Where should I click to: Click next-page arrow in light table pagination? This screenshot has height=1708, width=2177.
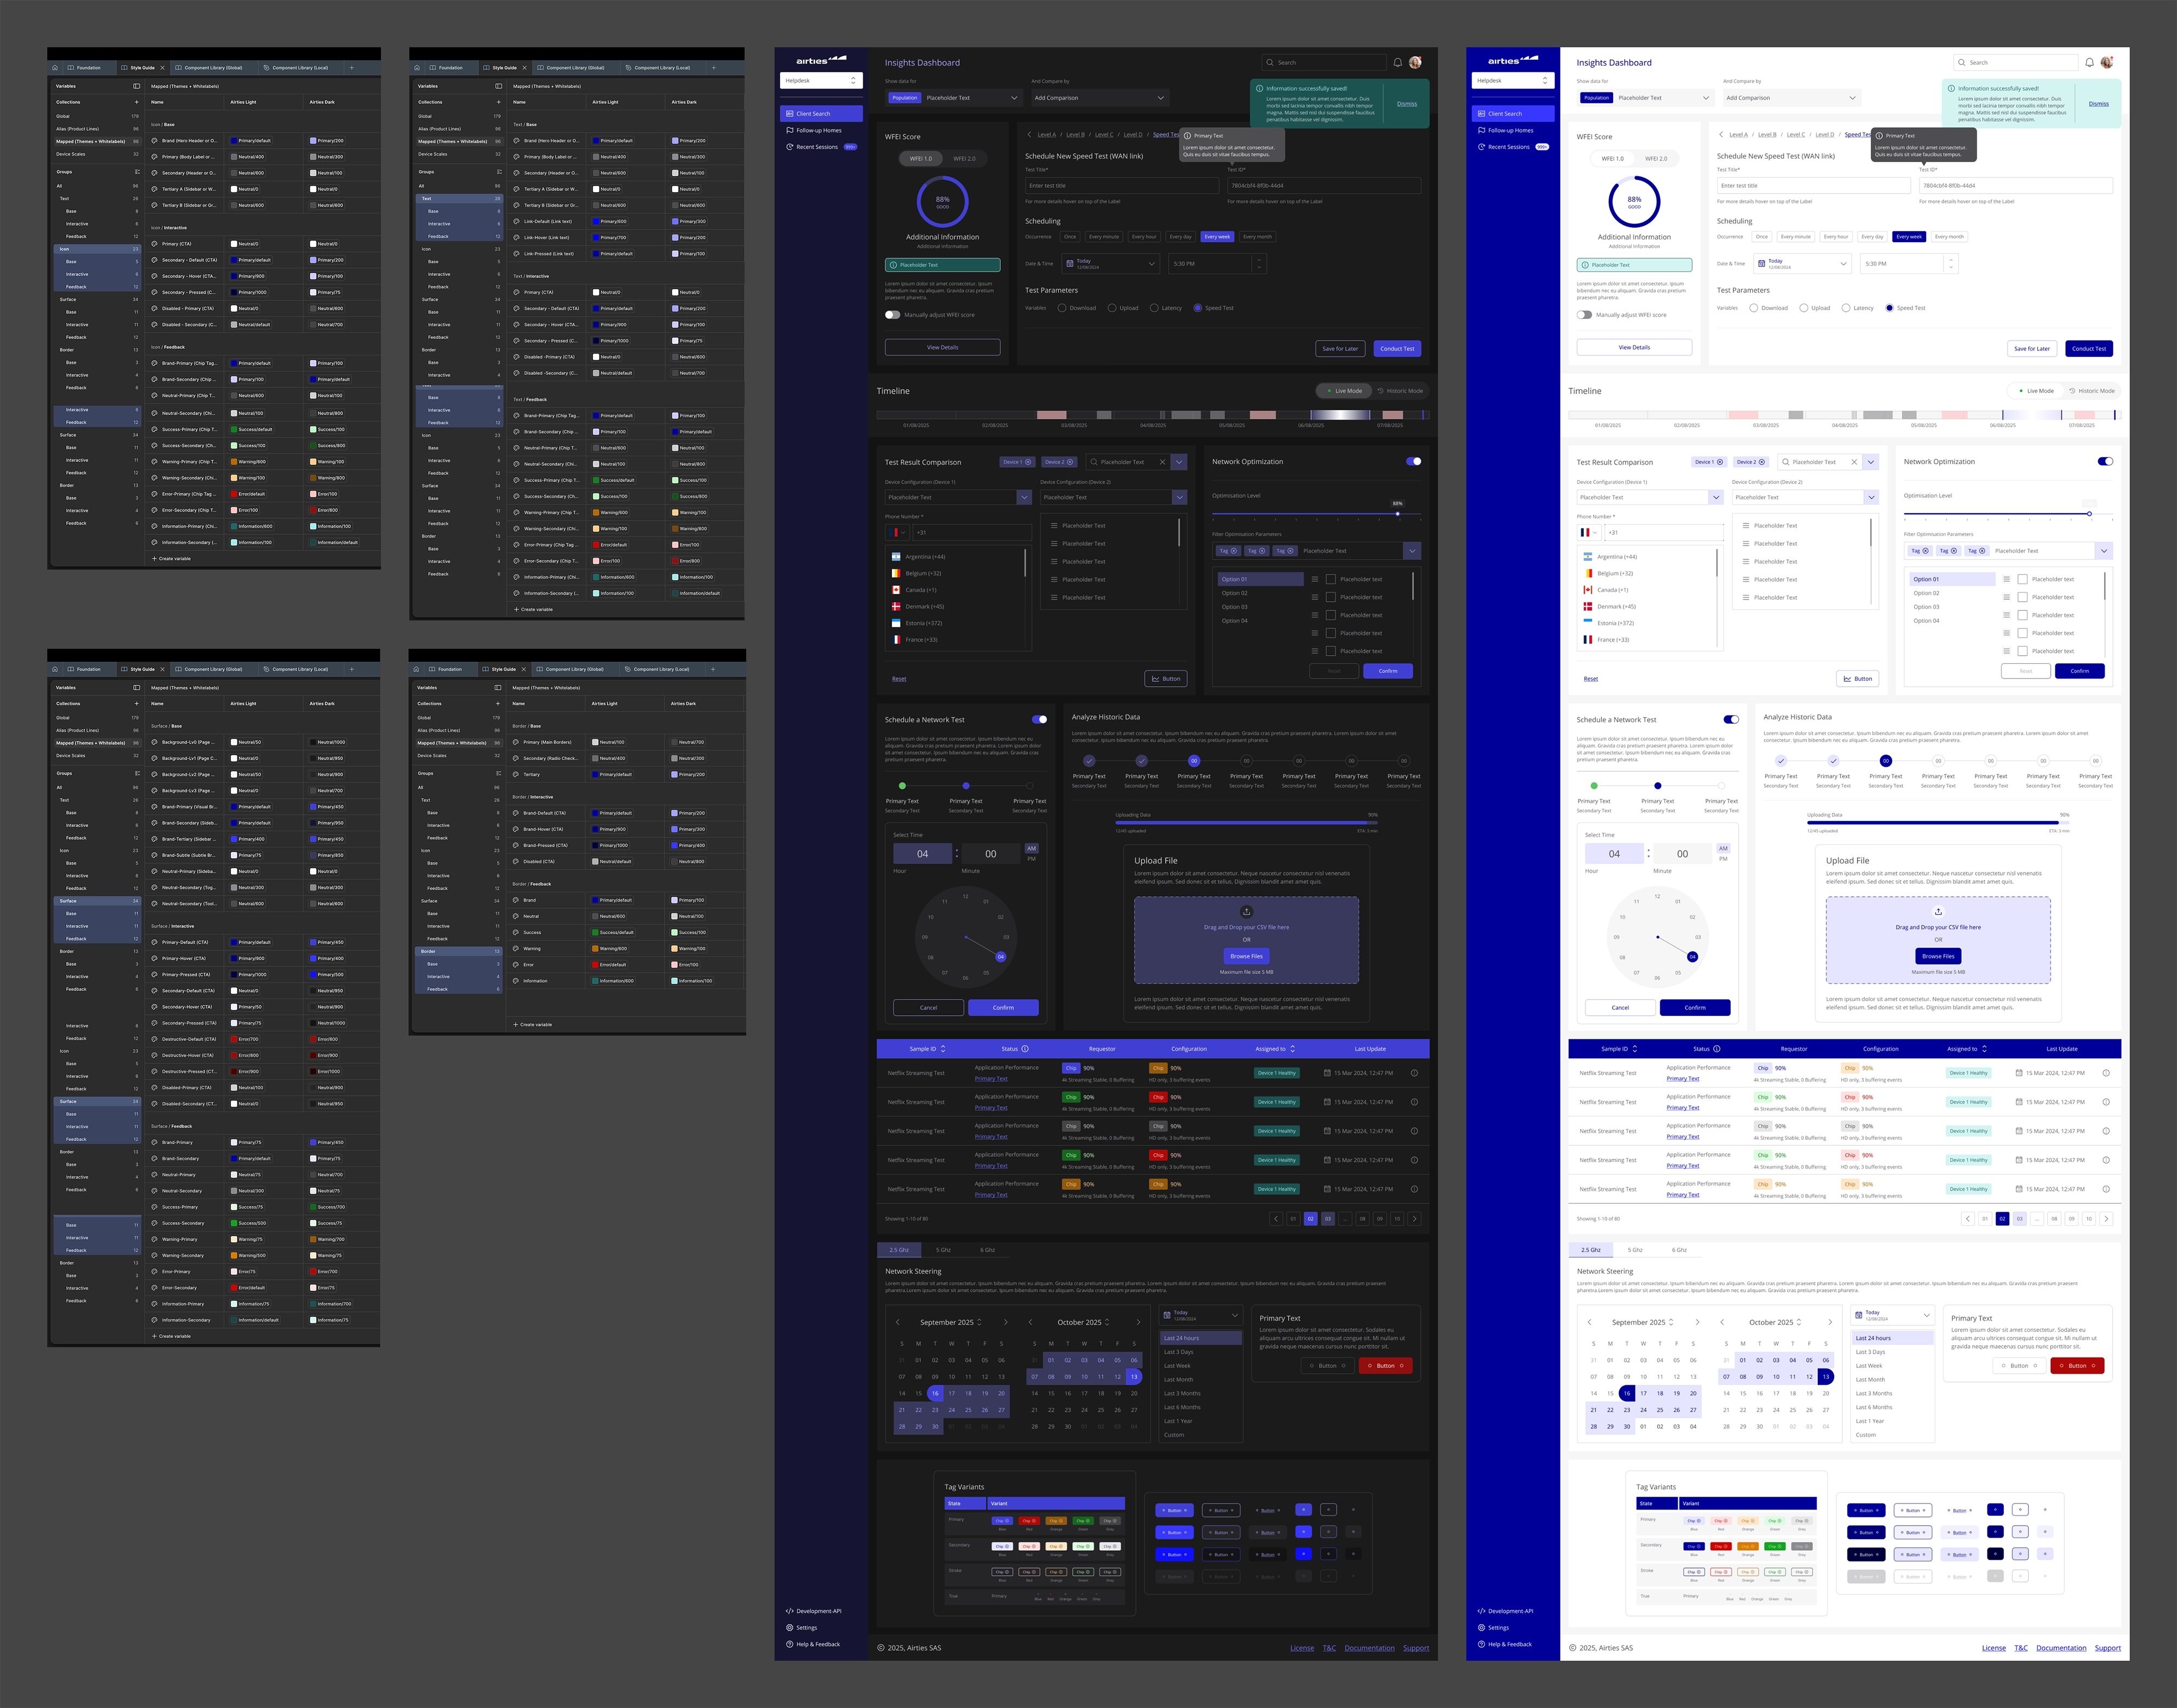(x=2106, y=1219)
